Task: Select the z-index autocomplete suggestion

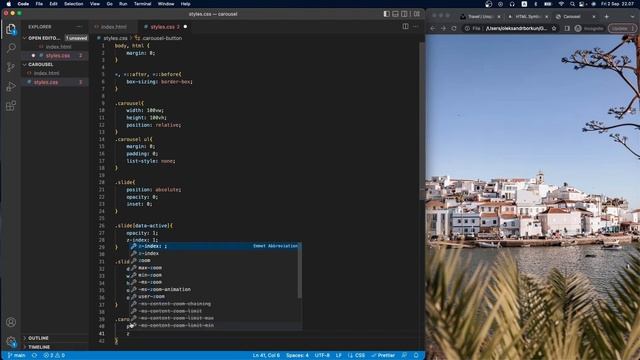Action: coord(216,253)
